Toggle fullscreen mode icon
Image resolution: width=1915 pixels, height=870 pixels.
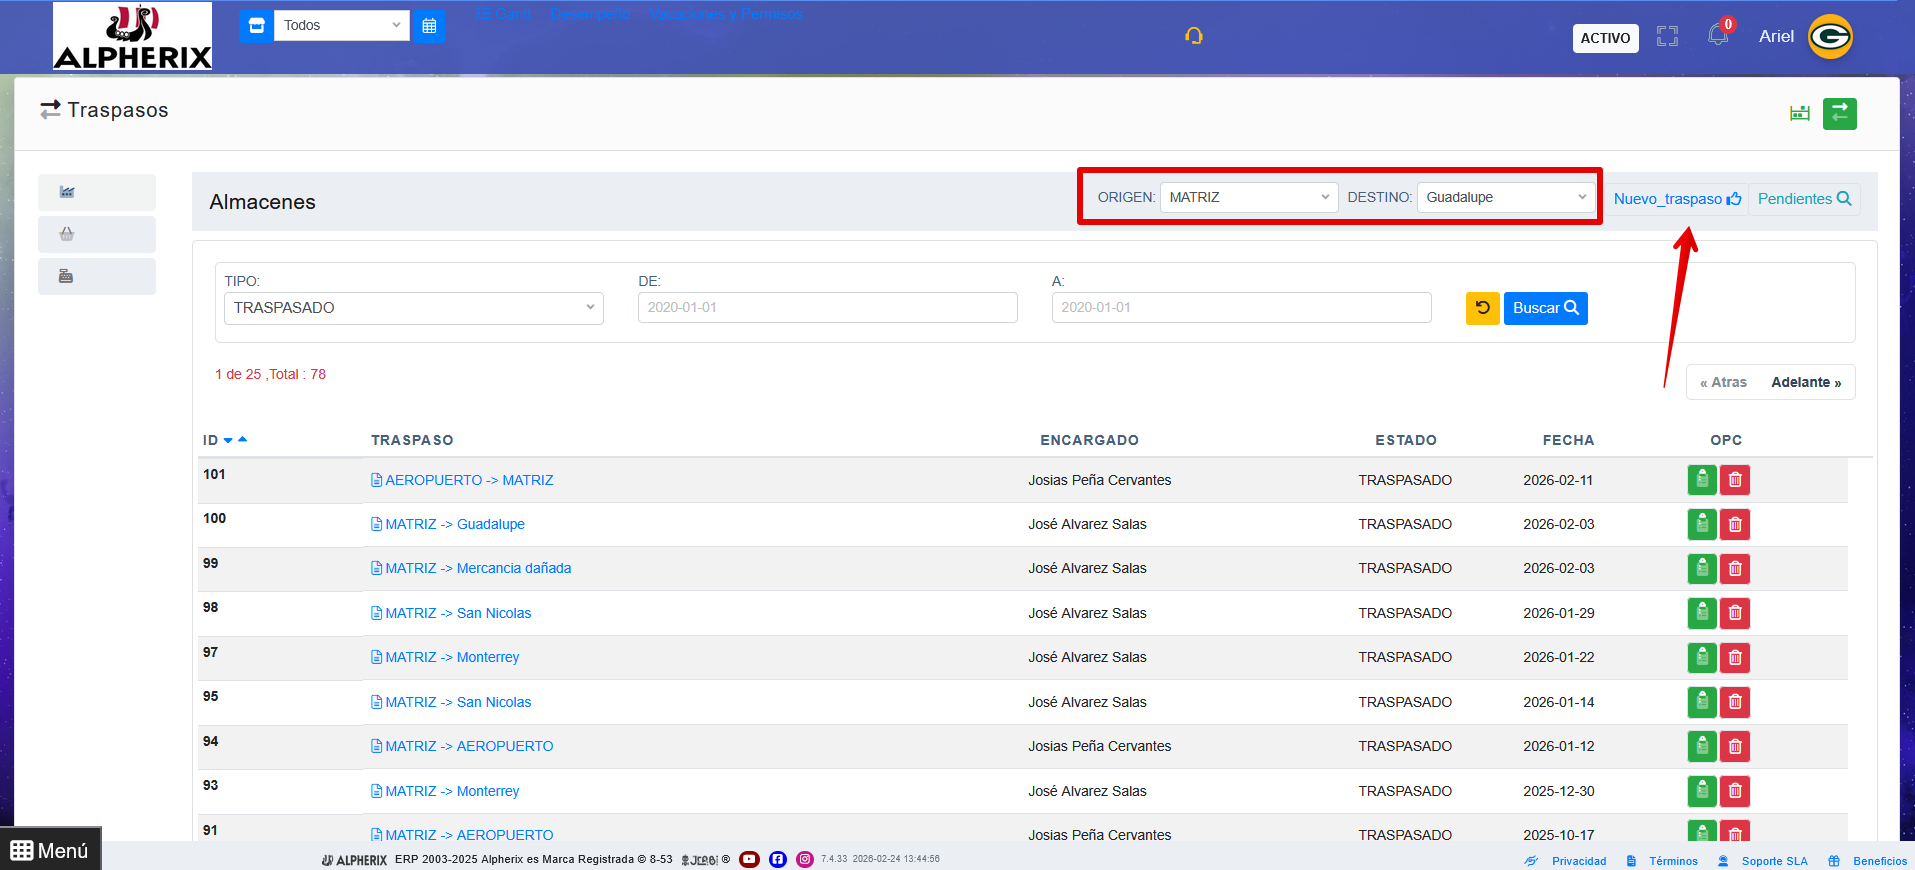(1667, 37)
